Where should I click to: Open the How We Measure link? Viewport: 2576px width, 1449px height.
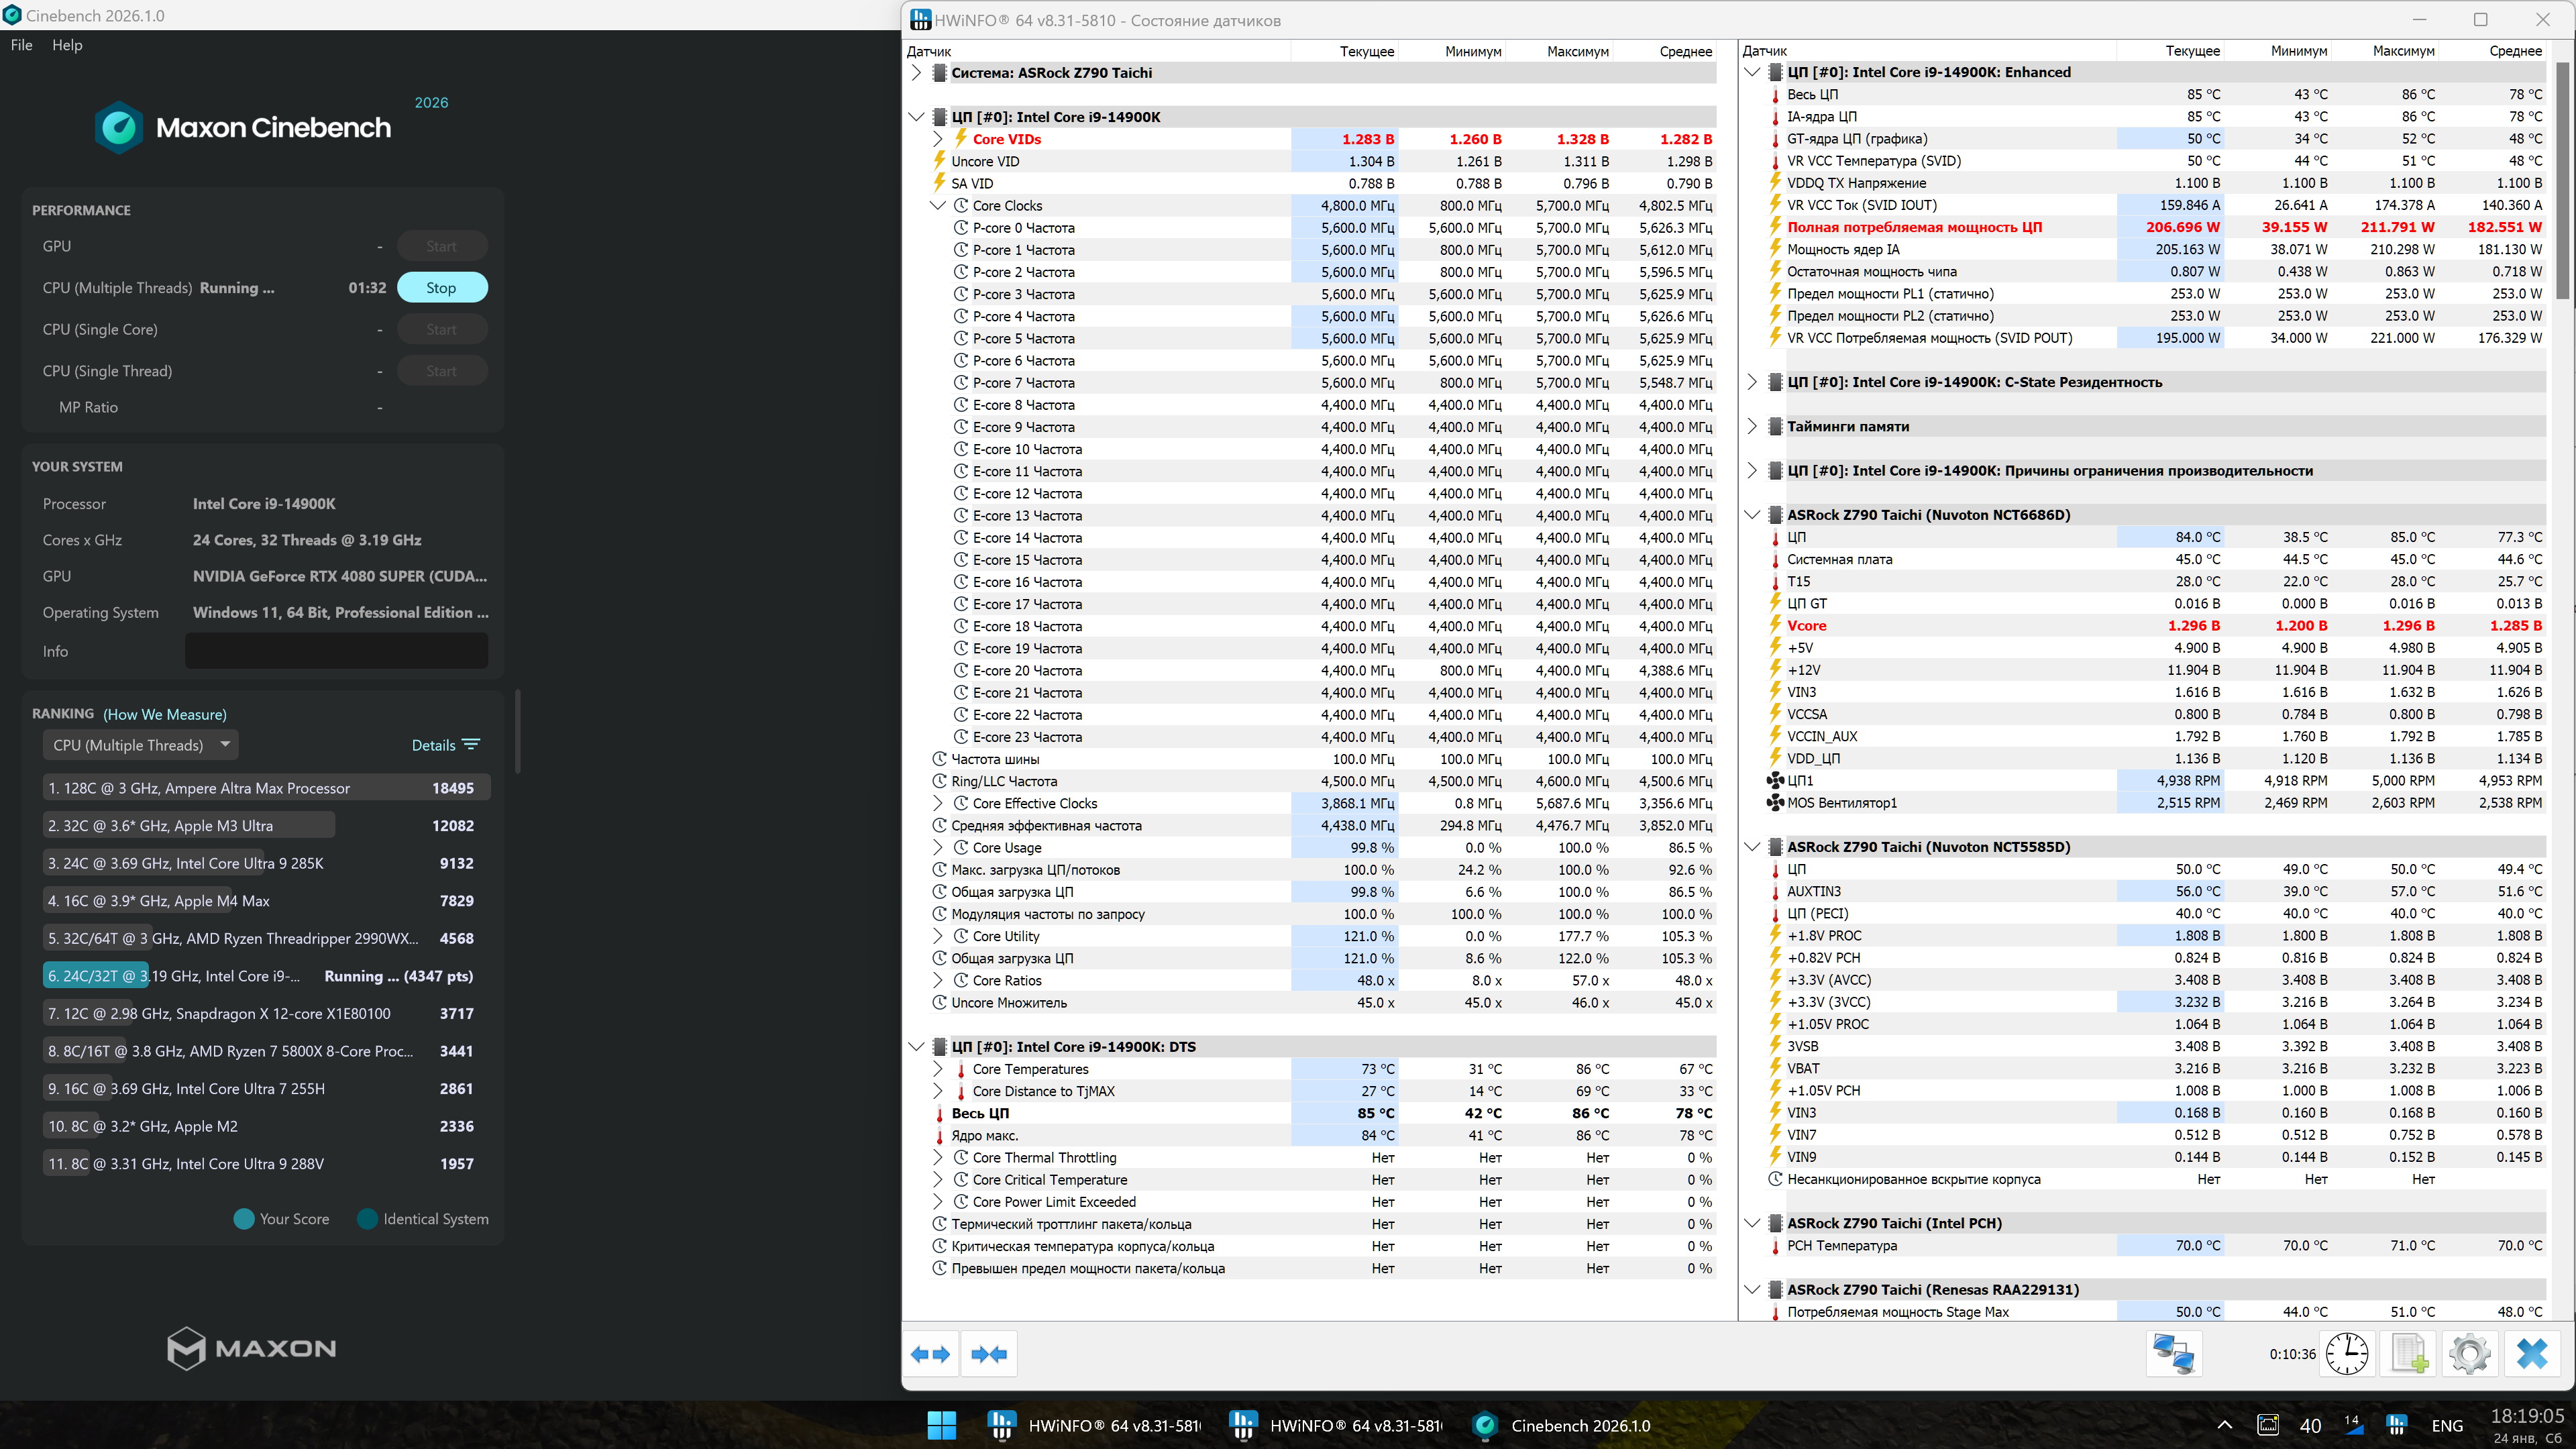coord(165,714)
